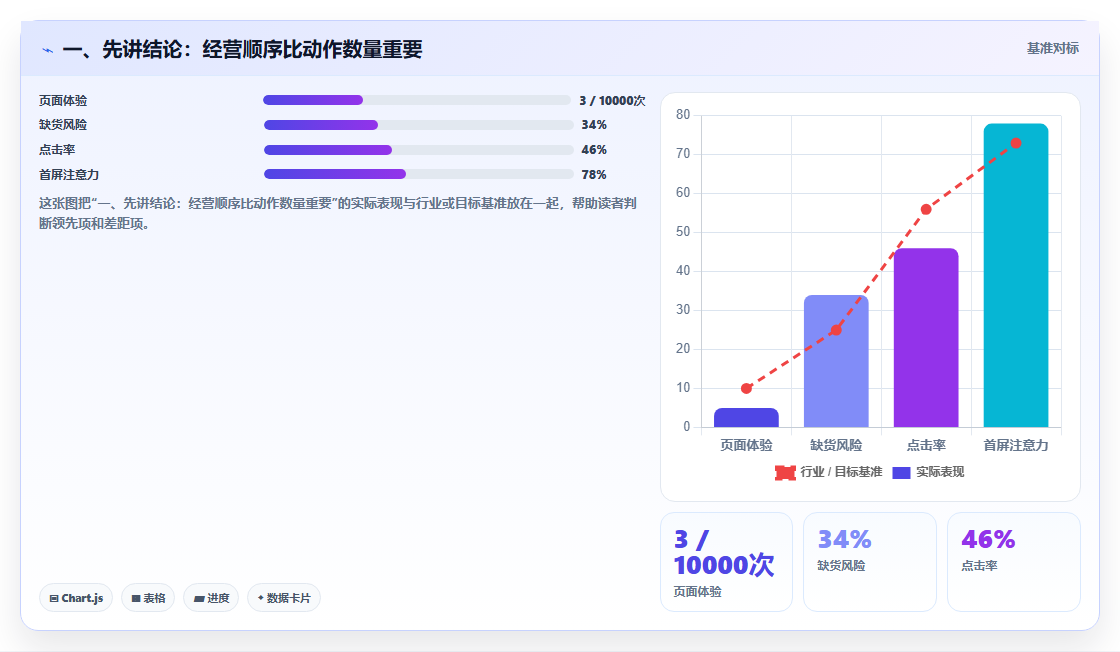Click the 46% 点击率 data card
Screen dimensions: 1120x652
click(x=1014, y=562)
